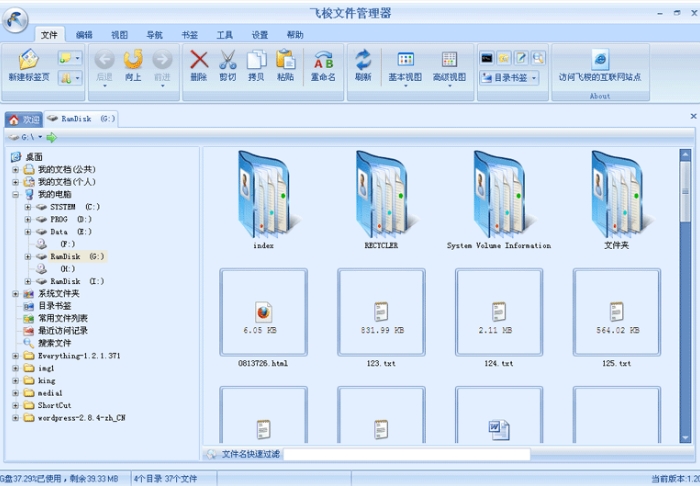700x486 pixels.
Task: Open the File (文件) ribbon tab
Action: point(49,35)
